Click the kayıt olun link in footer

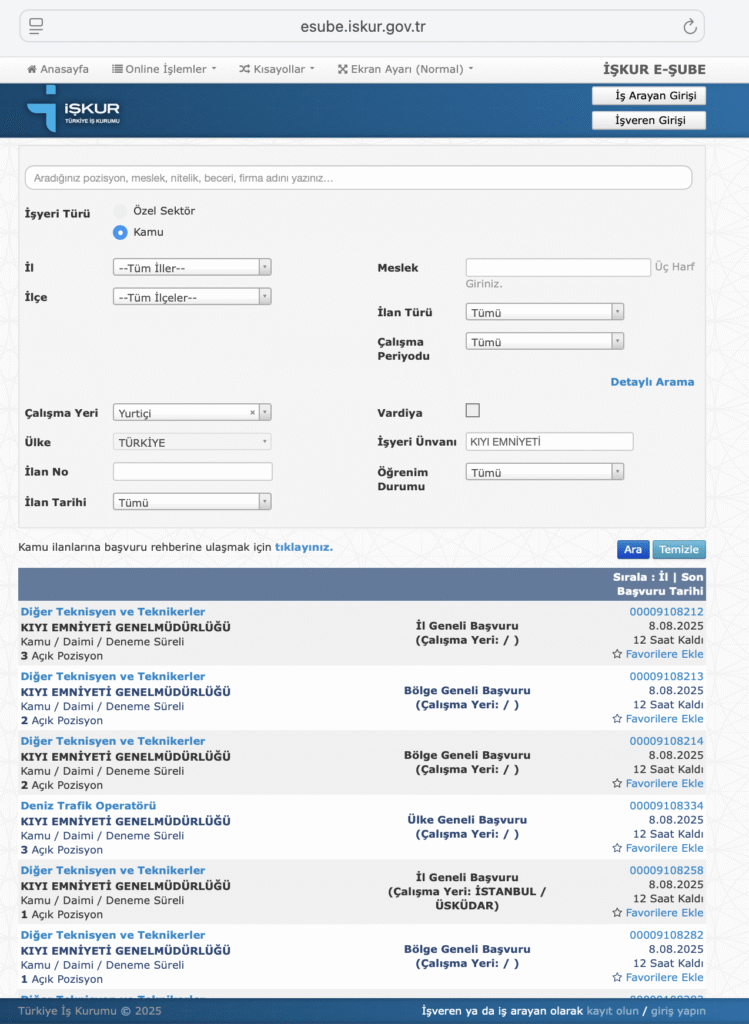coord(613,1011)
